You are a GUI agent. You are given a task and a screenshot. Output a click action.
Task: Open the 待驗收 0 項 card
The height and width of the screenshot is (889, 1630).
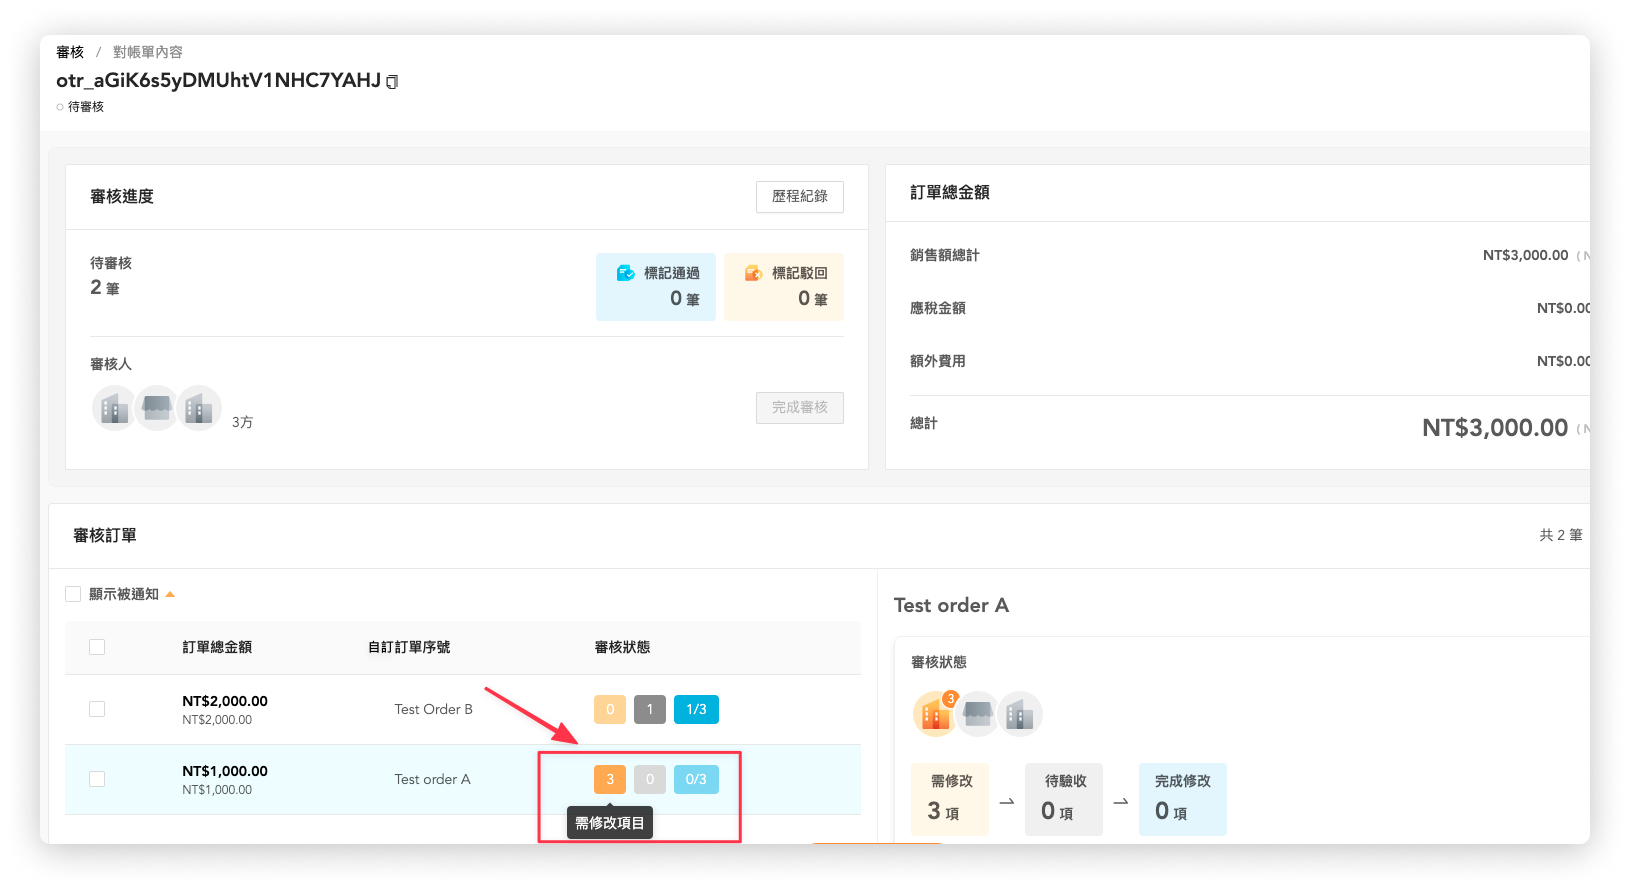[1064, 799]
